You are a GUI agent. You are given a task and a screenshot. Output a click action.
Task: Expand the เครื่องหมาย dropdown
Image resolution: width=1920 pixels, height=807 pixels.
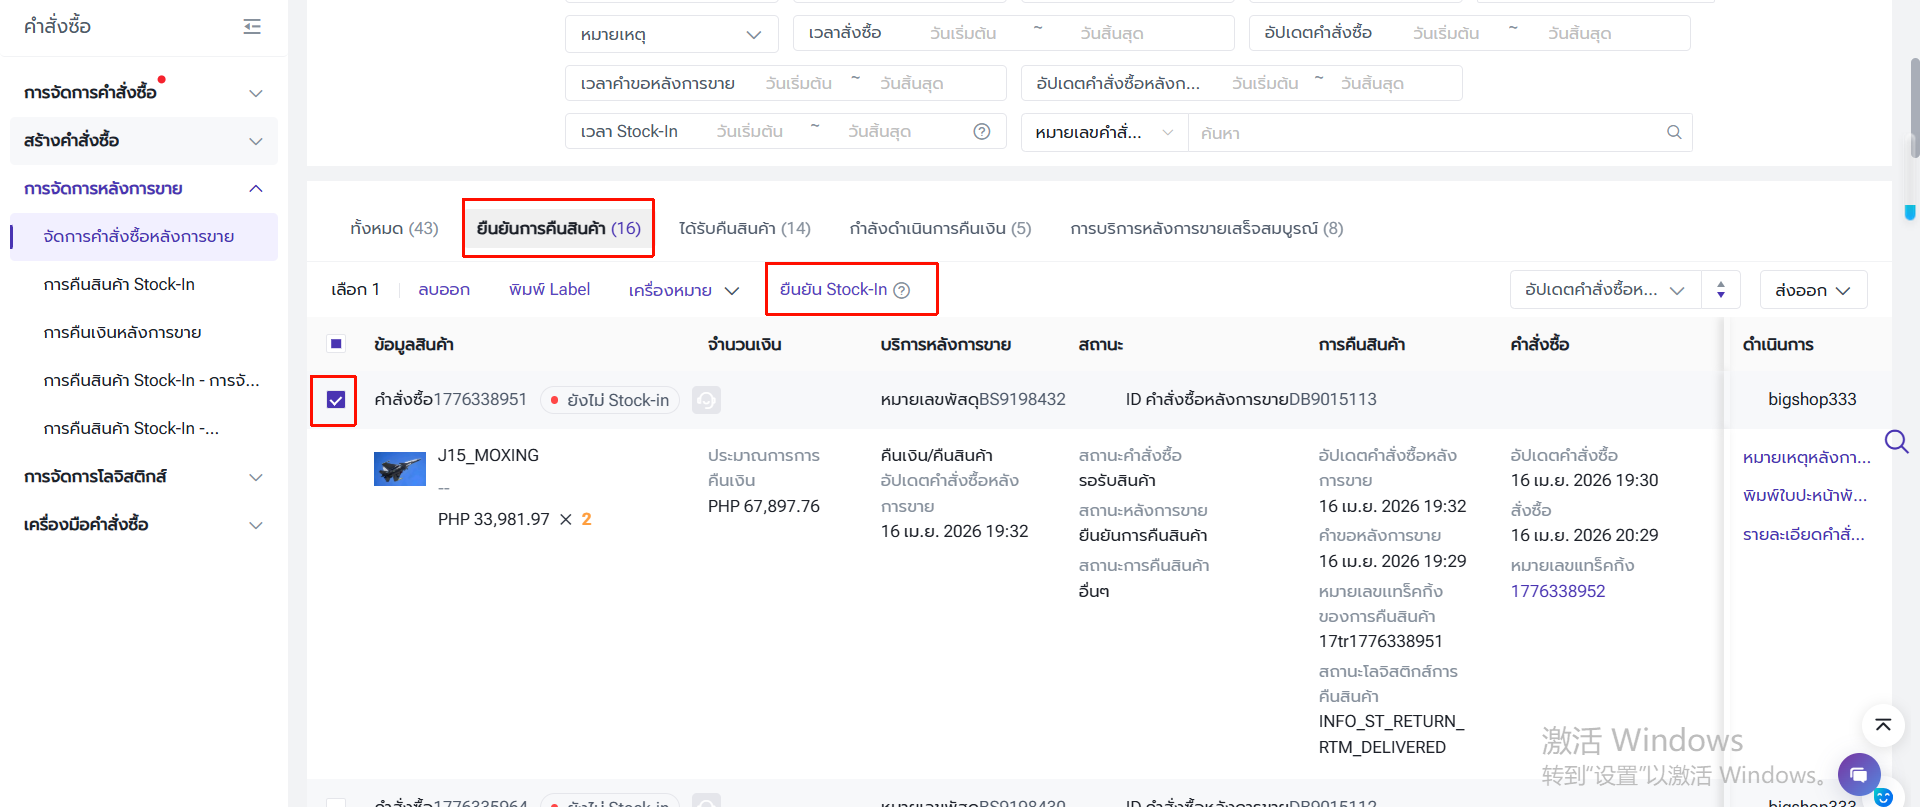(684, 290)
